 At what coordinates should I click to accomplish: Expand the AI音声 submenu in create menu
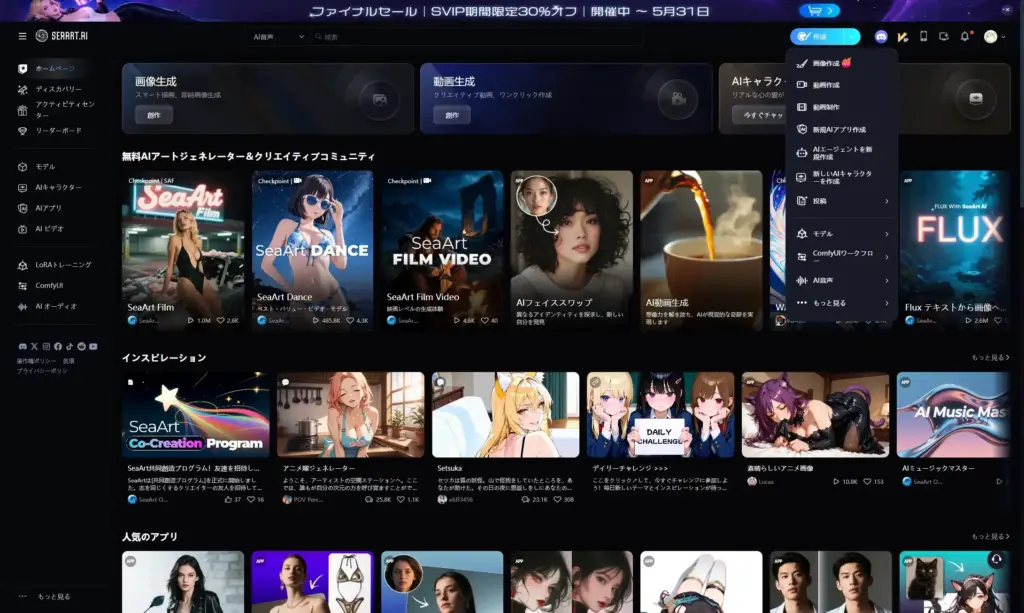pyautogui.click(x=887, y=281)
